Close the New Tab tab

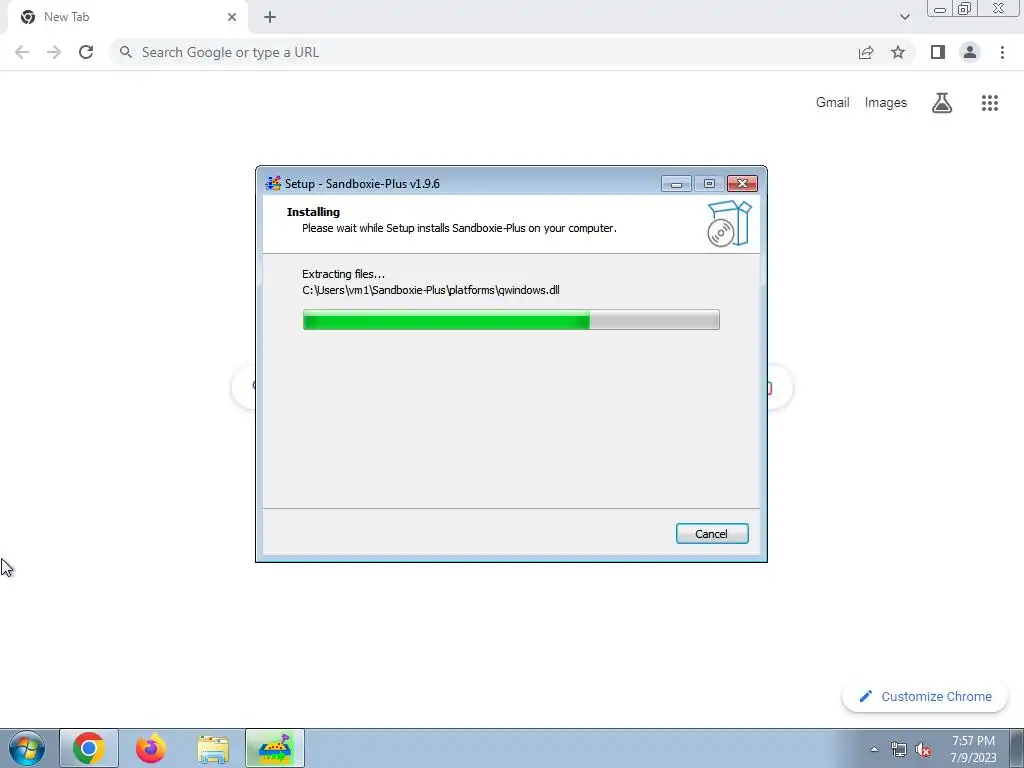(232, 17)
